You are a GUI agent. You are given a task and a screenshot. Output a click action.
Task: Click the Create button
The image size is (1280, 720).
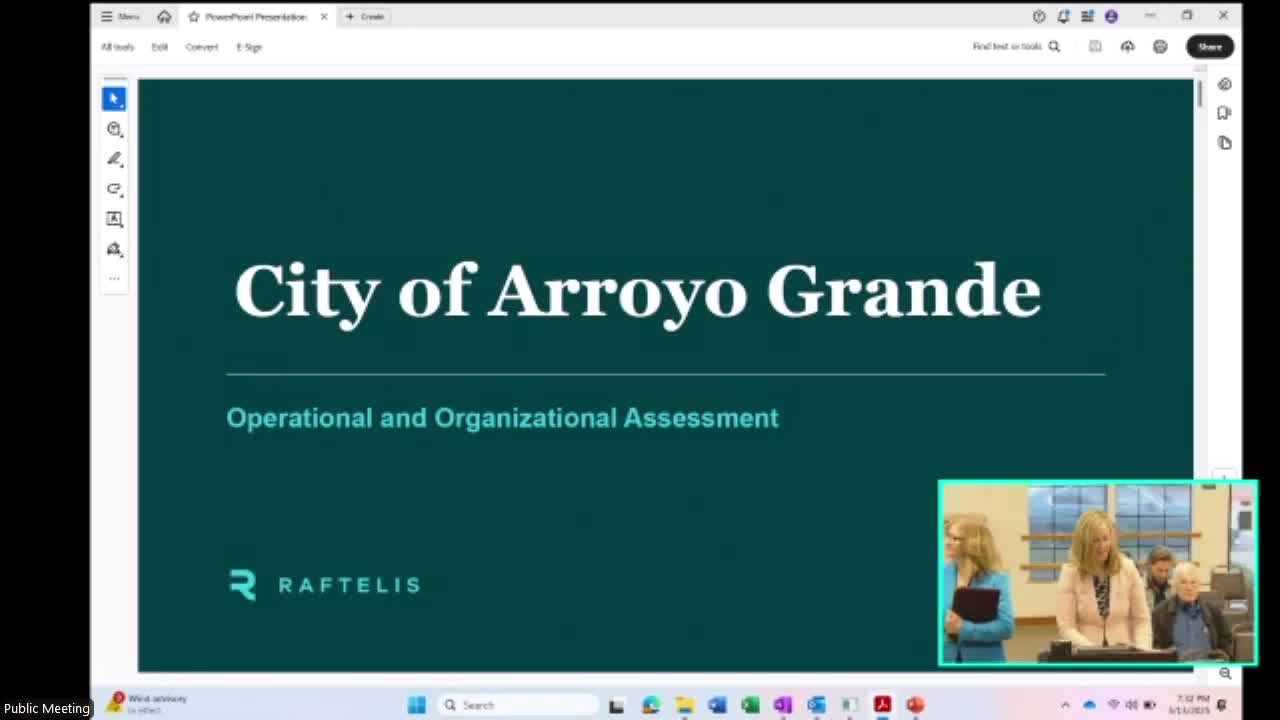[365, 16]
